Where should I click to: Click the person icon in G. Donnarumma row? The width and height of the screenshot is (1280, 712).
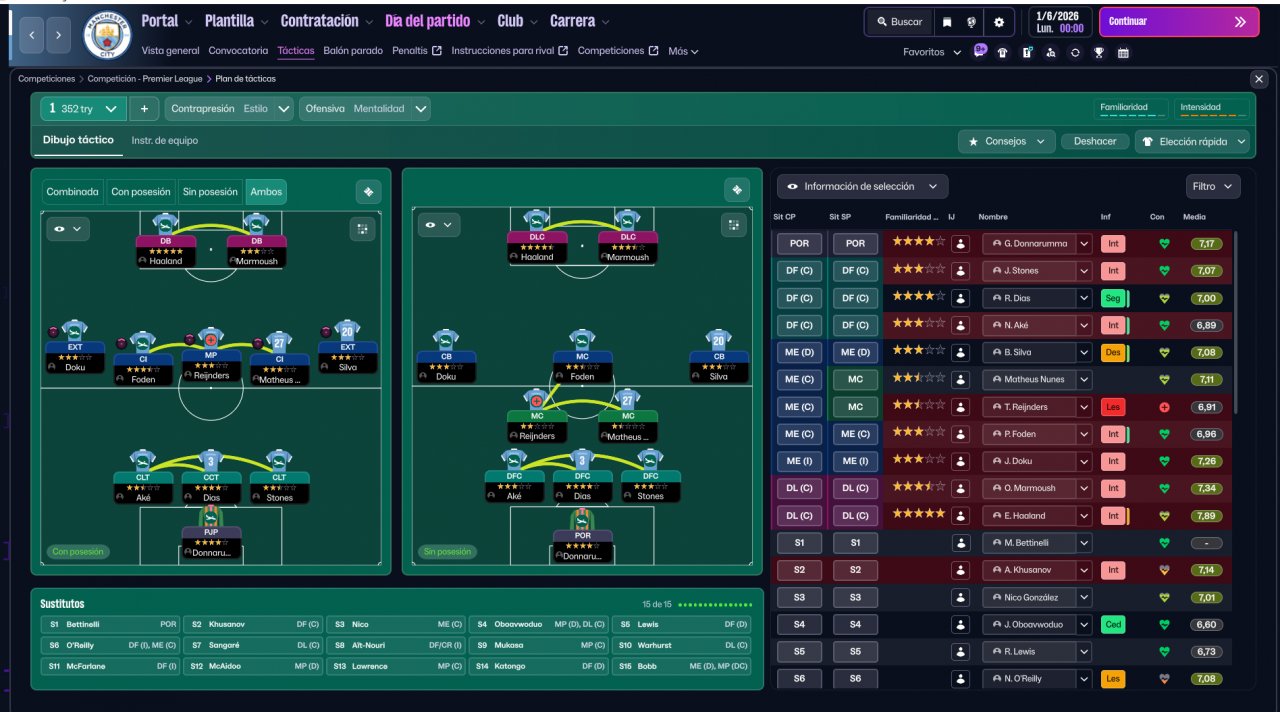962,243
